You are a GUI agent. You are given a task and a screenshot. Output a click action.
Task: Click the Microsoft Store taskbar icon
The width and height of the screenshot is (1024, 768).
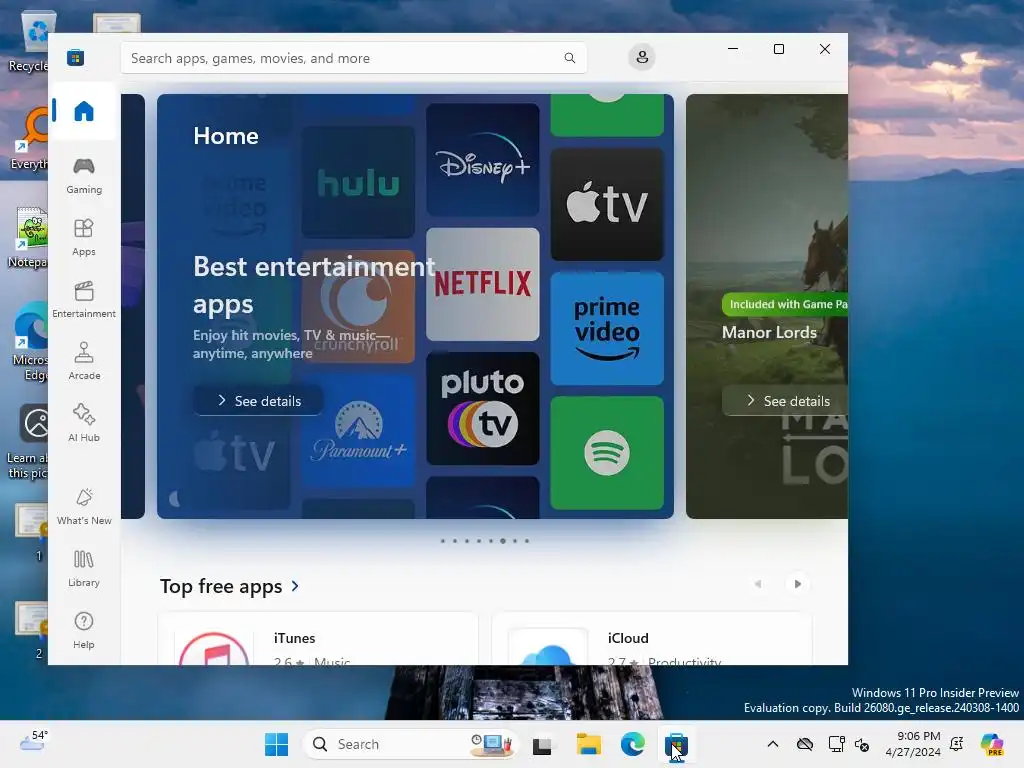[x=676, y=744]
